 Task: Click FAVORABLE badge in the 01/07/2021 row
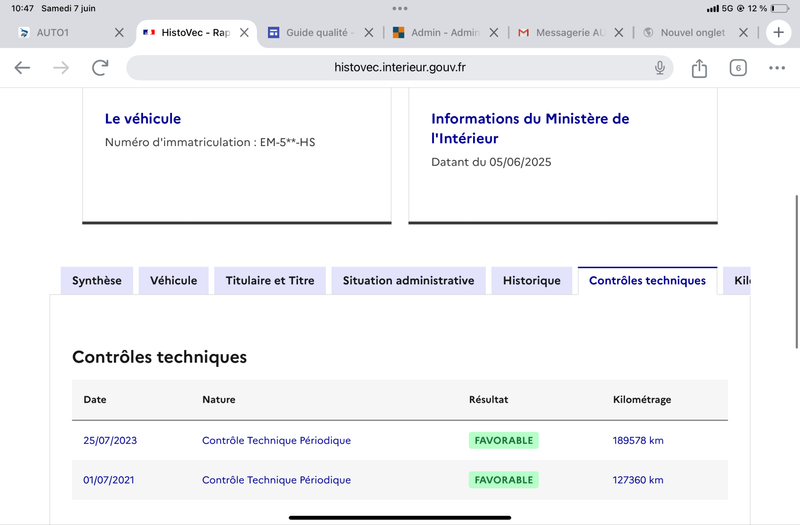(504, 480)
